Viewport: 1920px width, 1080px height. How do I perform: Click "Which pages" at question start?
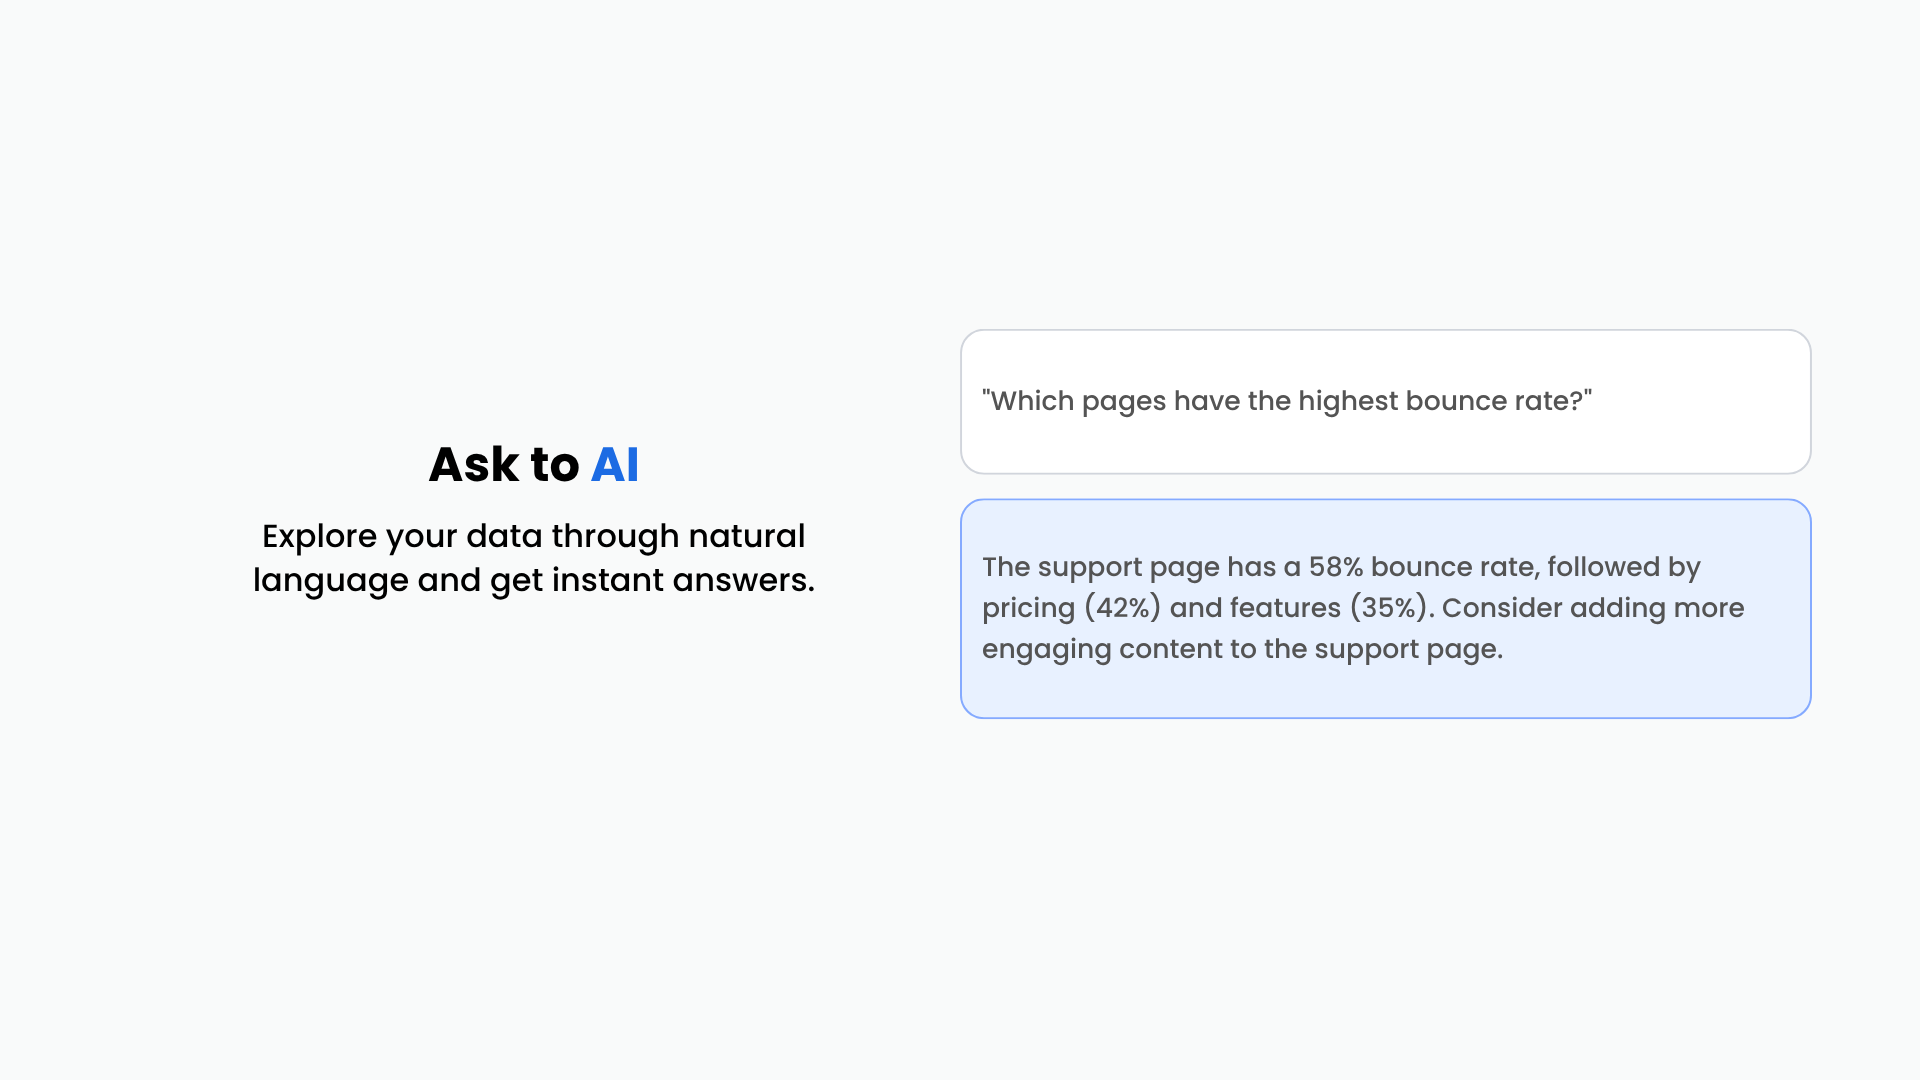coord(1078,401)
